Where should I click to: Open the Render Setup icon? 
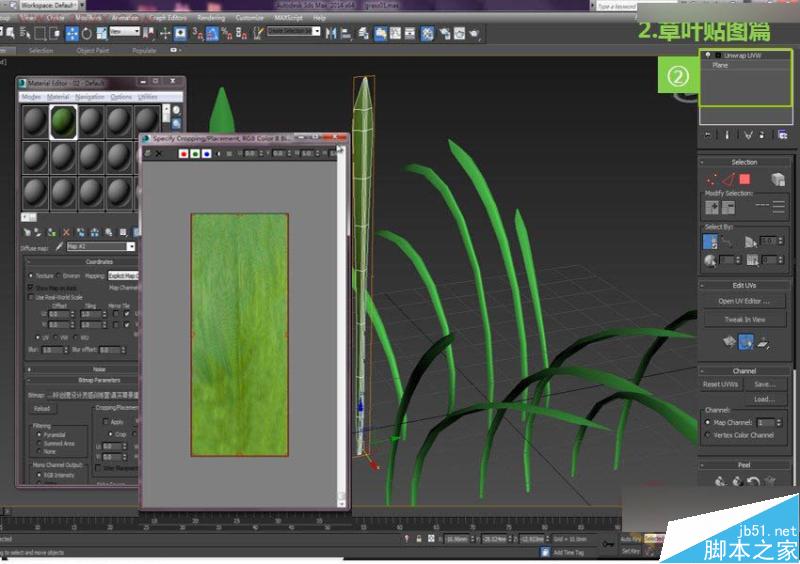(x=445, y=34)
